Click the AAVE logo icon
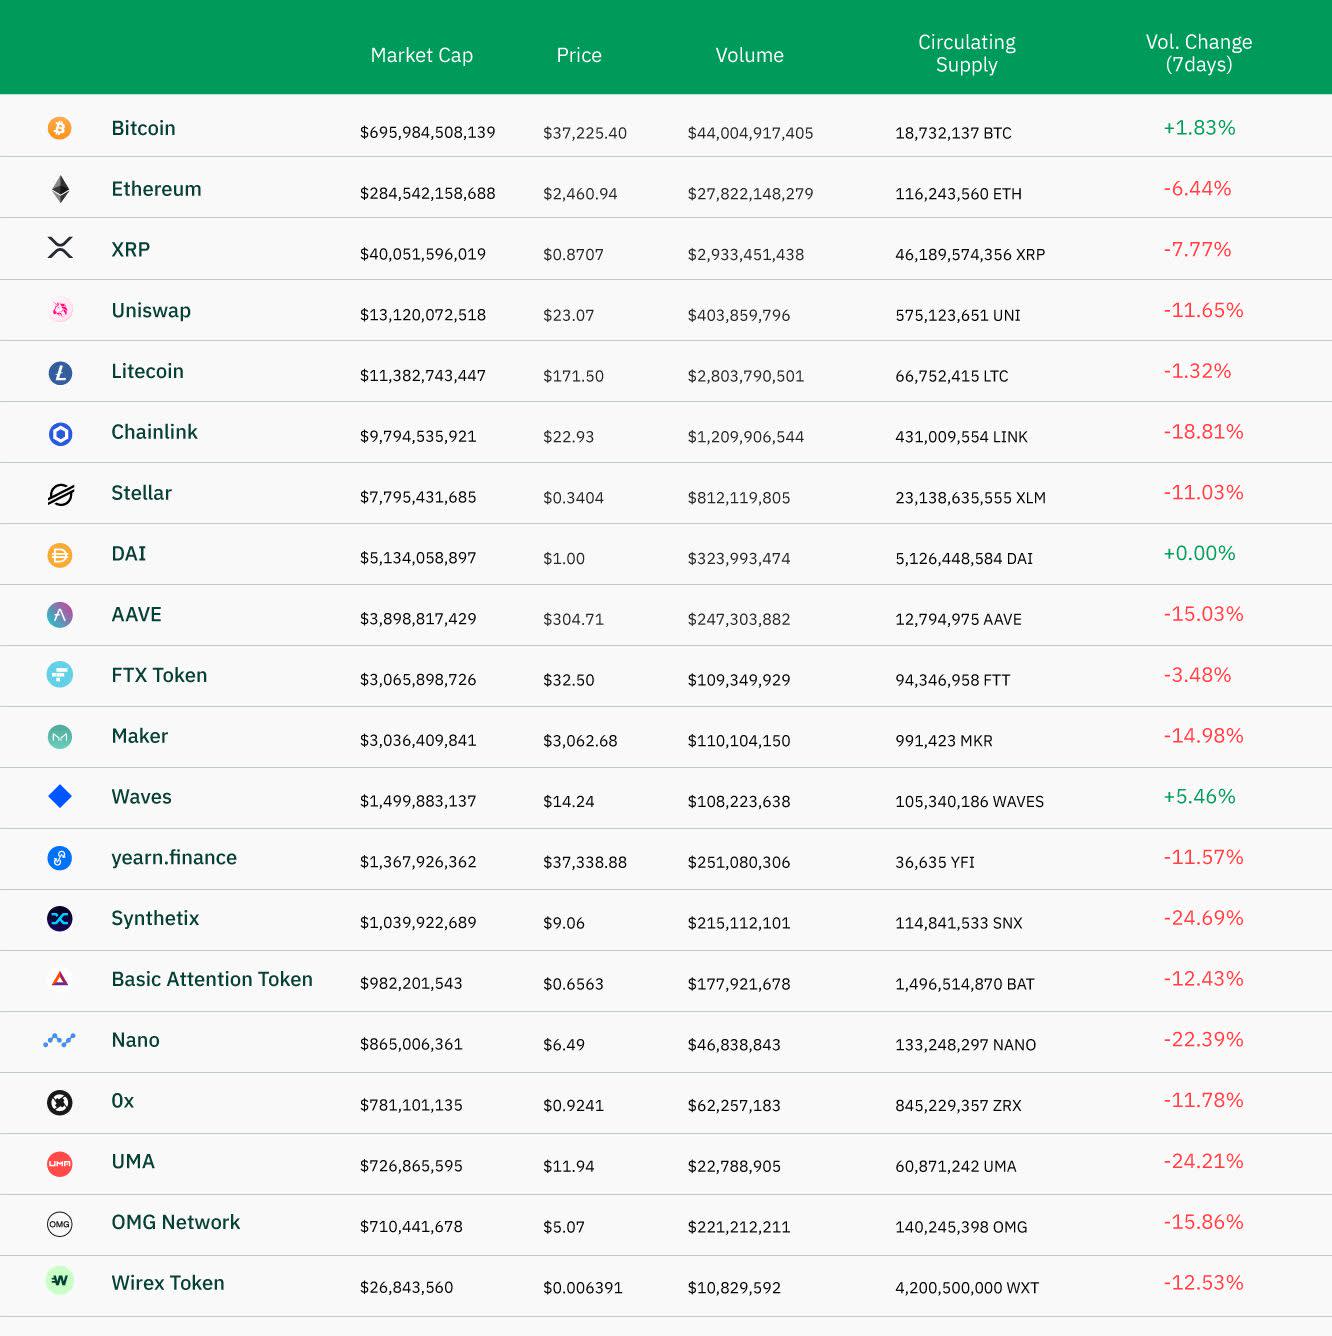Image resolution: width=1332 pixels, height=1336 pixels. [x=60, y=615]
